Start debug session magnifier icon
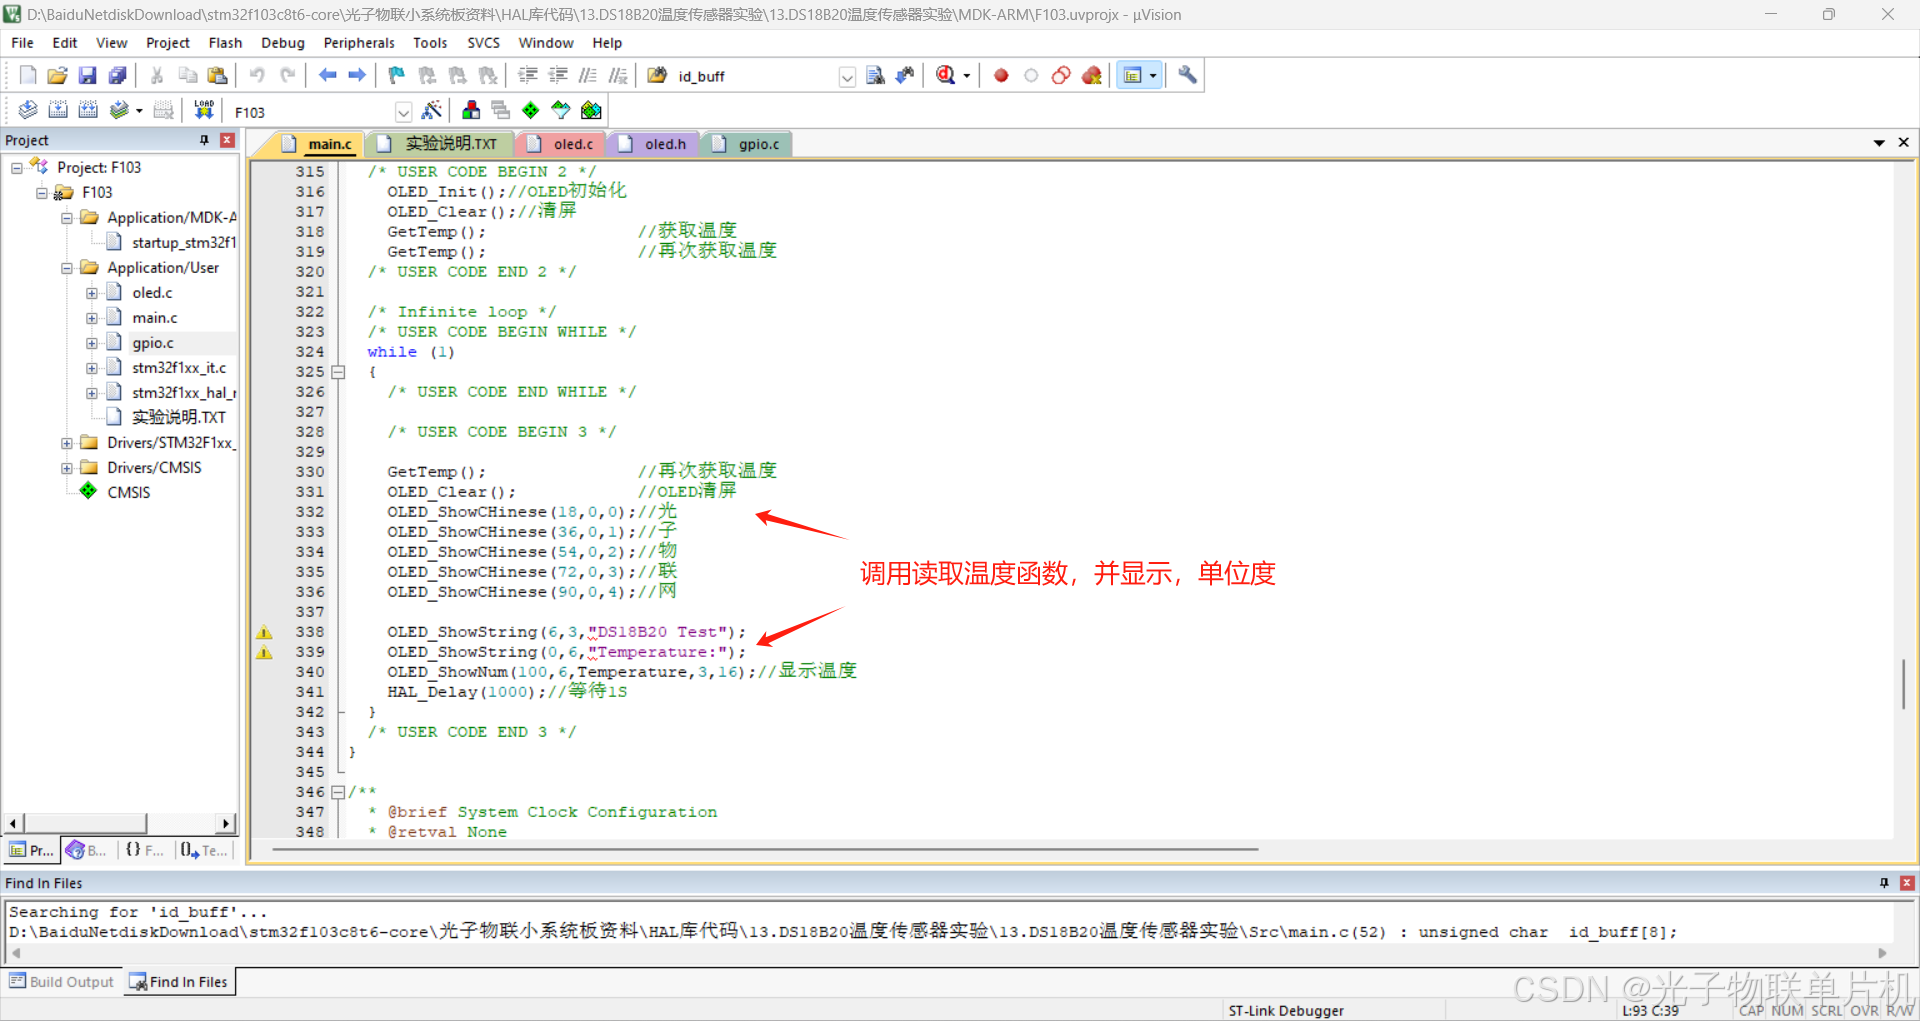 [x=946, y=75]
